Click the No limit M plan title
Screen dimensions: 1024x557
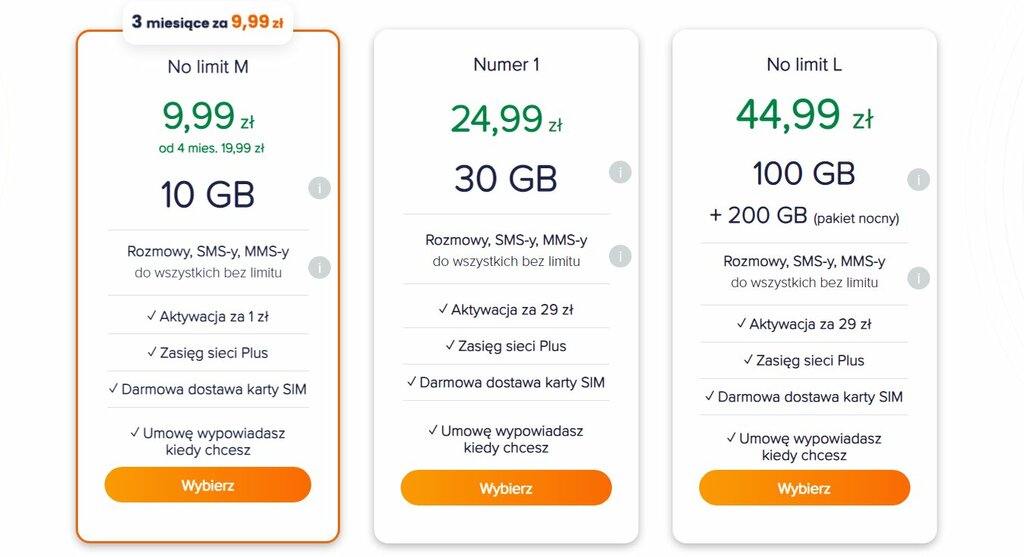tap(208, 67)
